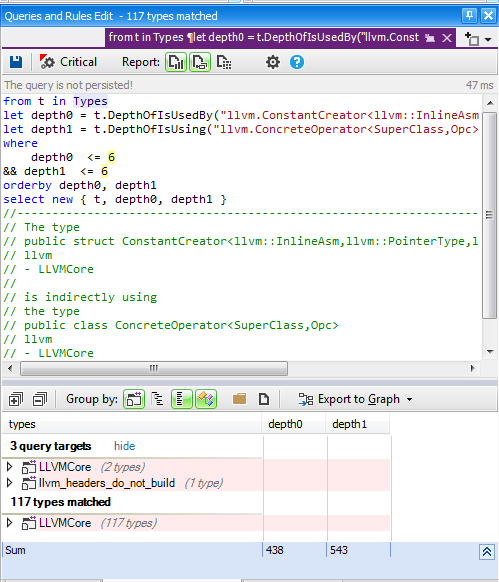The height and width of the screenshot is (582, 499).
Task: Open query settings gear icon
Action: [x=273, y=62]
